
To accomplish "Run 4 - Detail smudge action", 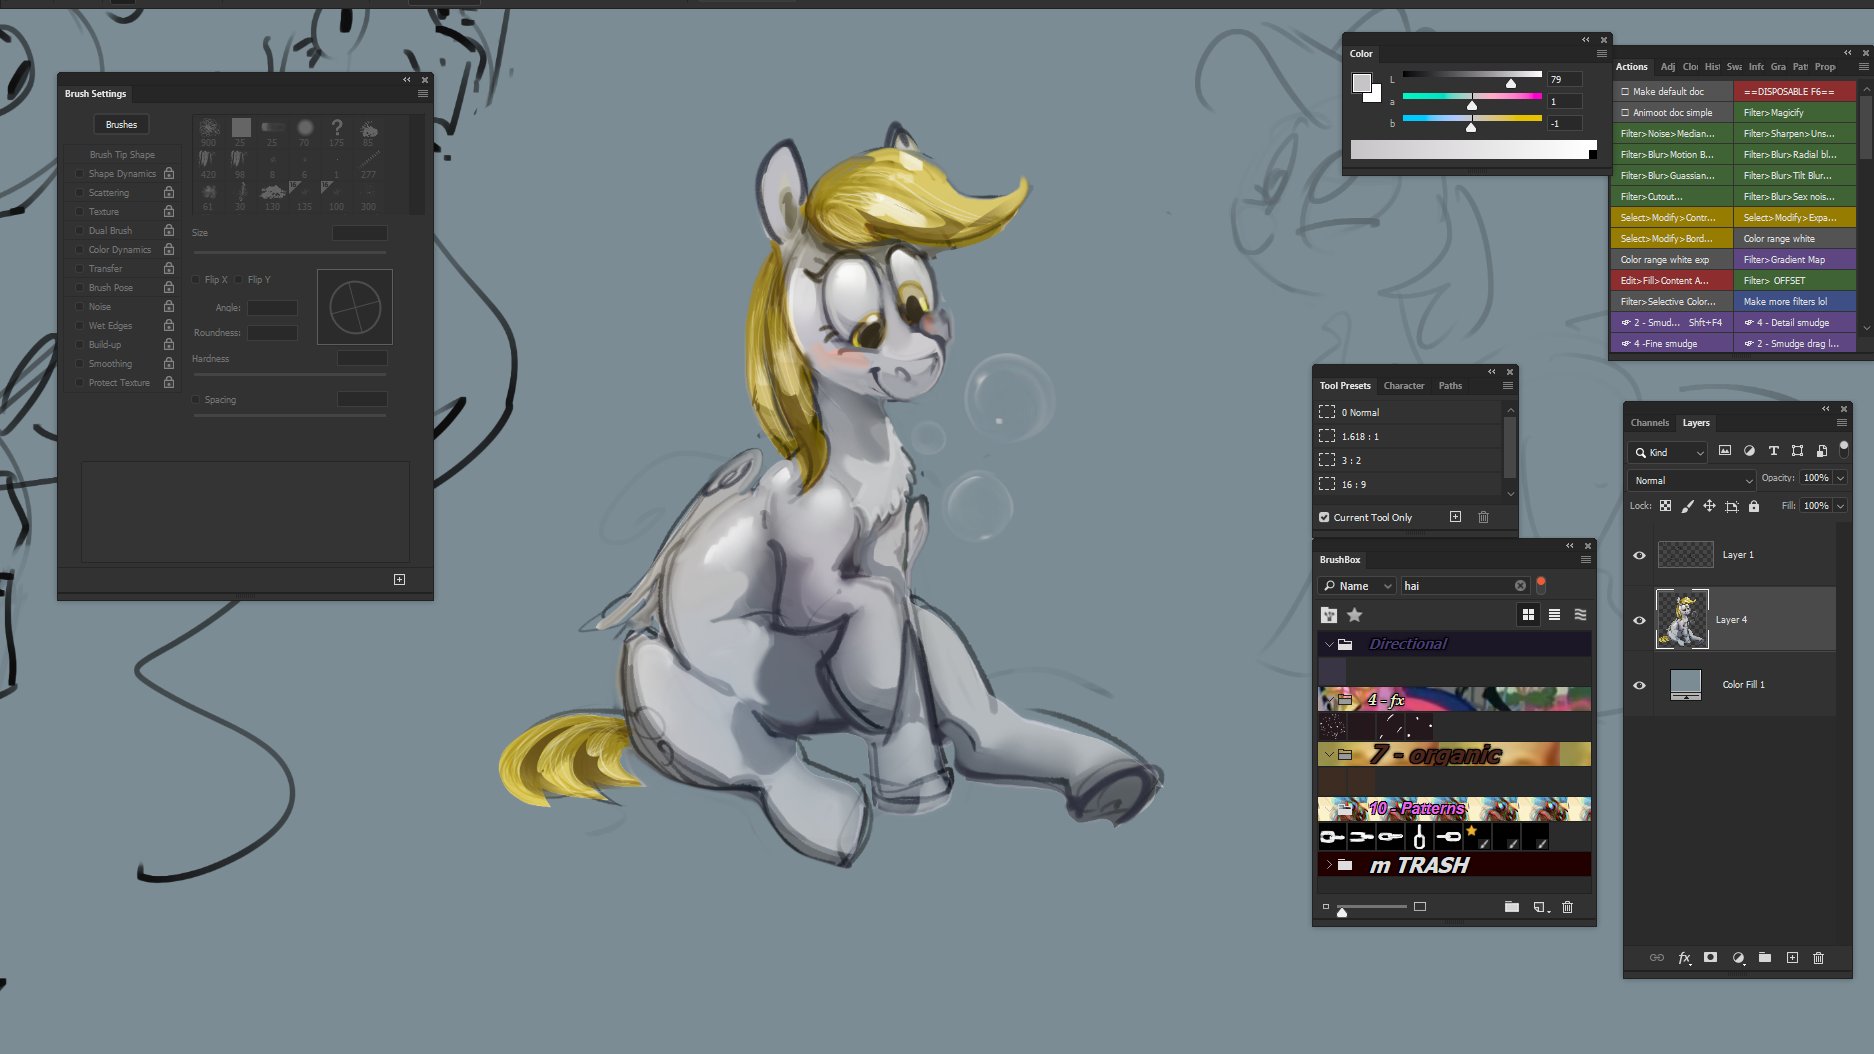I will point(1795,323).
